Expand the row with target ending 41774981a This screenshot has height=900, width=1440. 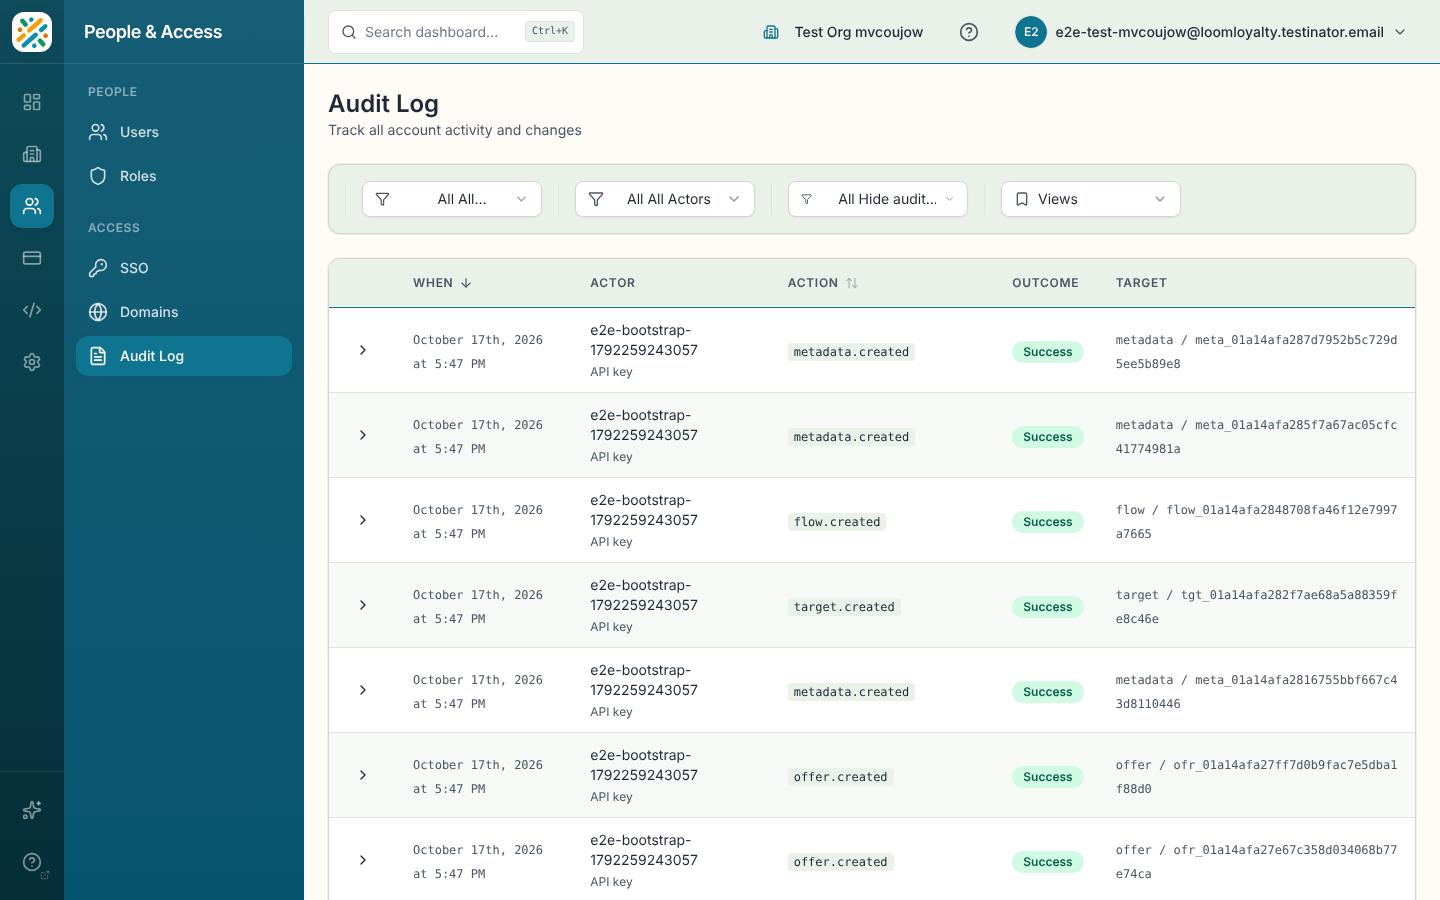[363, 435]
